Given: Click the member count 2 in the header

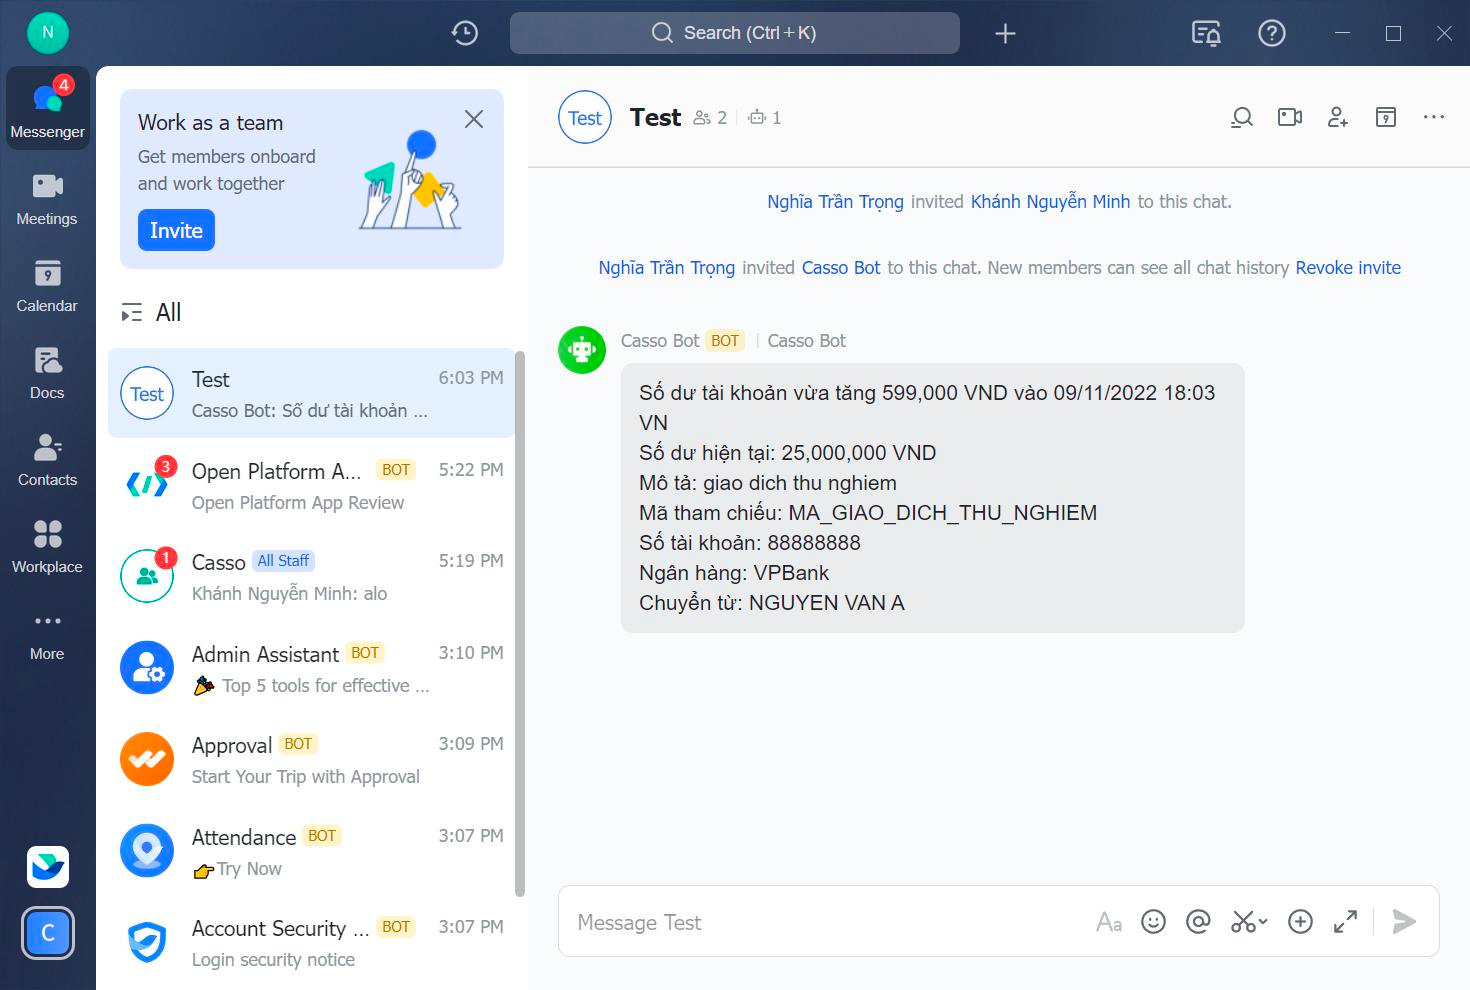Looking at the screenshot, I should [x=710, y=118].
